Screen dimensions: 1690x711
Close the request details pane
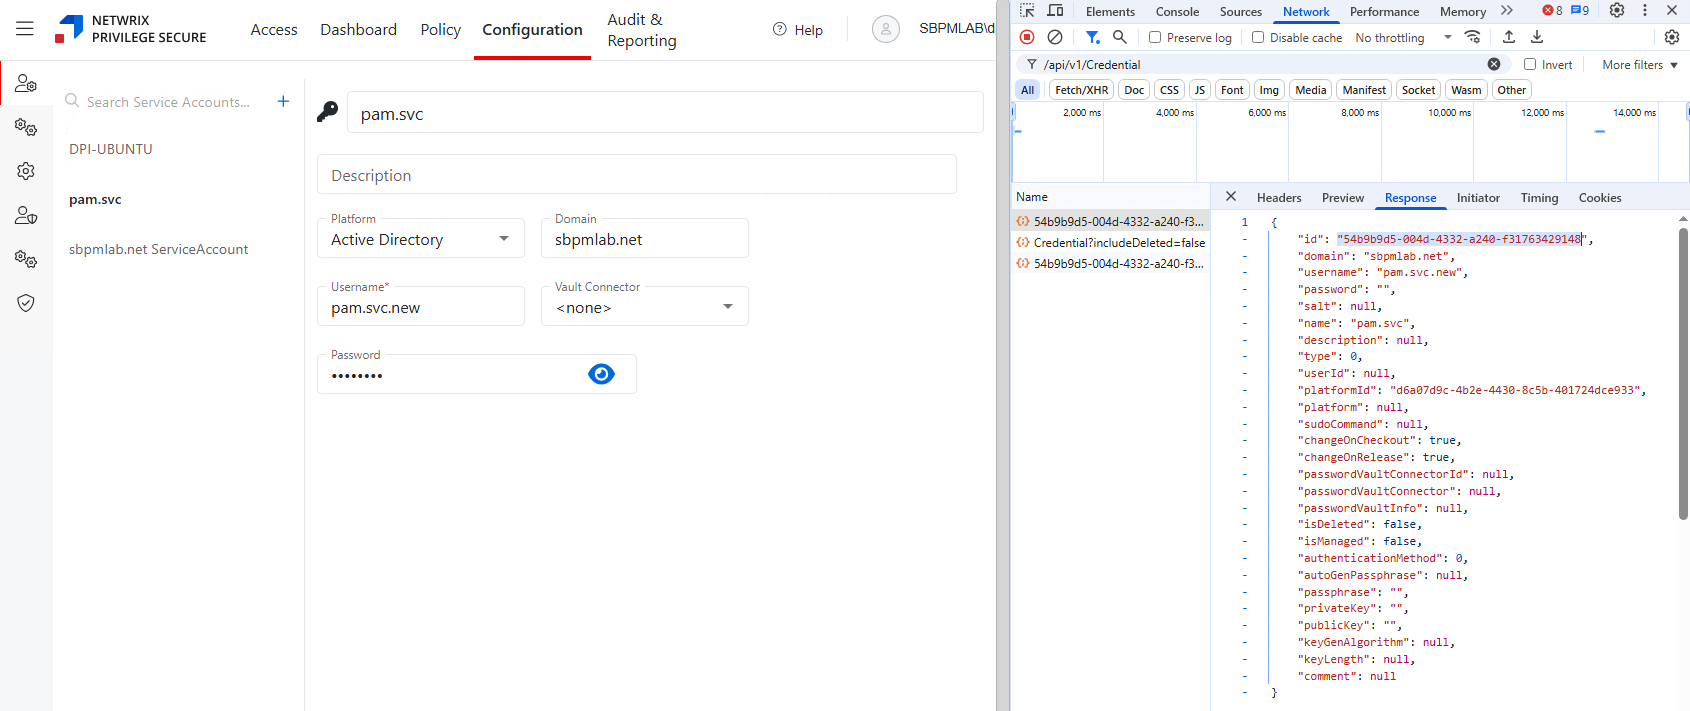click(x=1231, y=197)
